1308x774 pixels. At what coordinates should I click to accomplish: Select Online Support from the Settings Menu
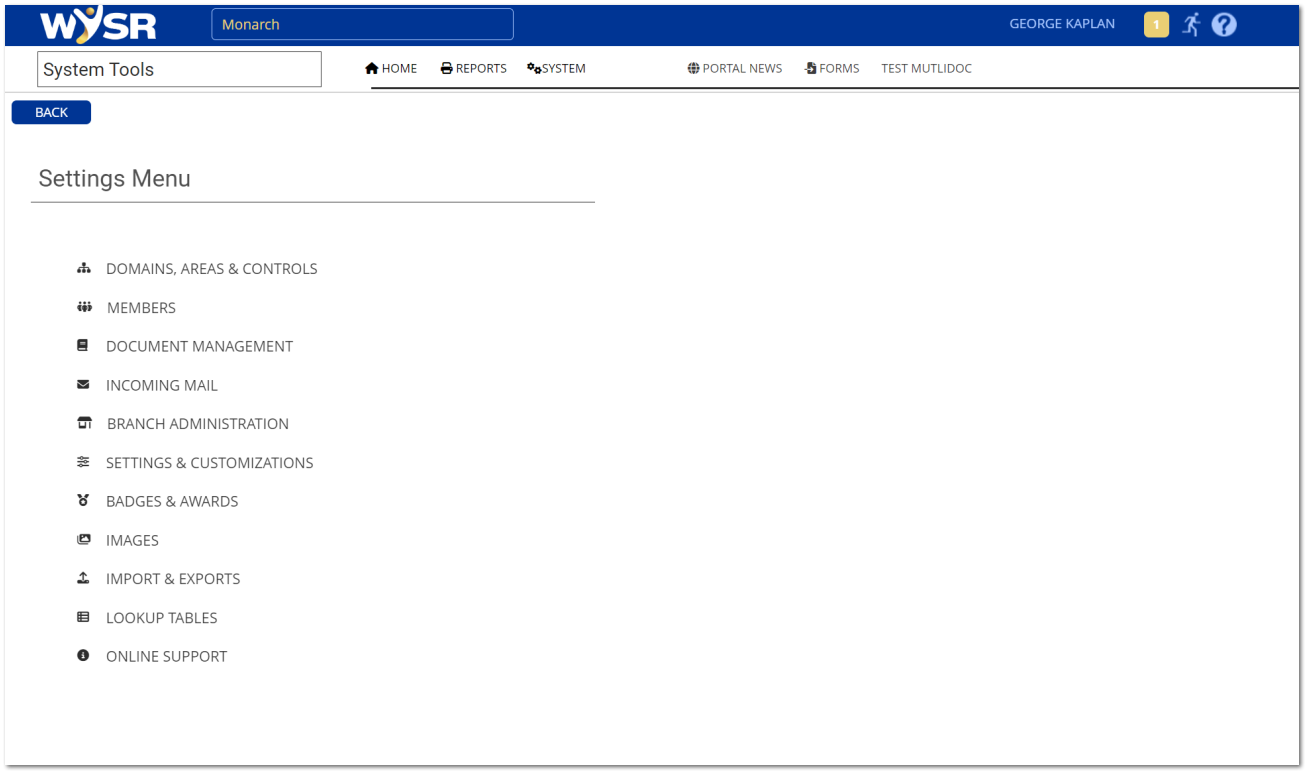coord(166,656)
